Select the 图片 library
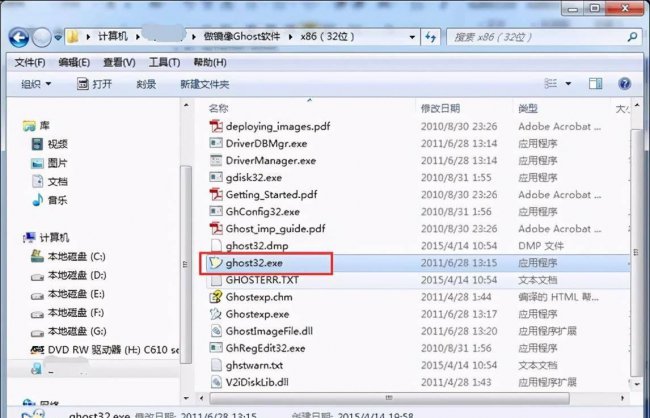 [49, 163]
